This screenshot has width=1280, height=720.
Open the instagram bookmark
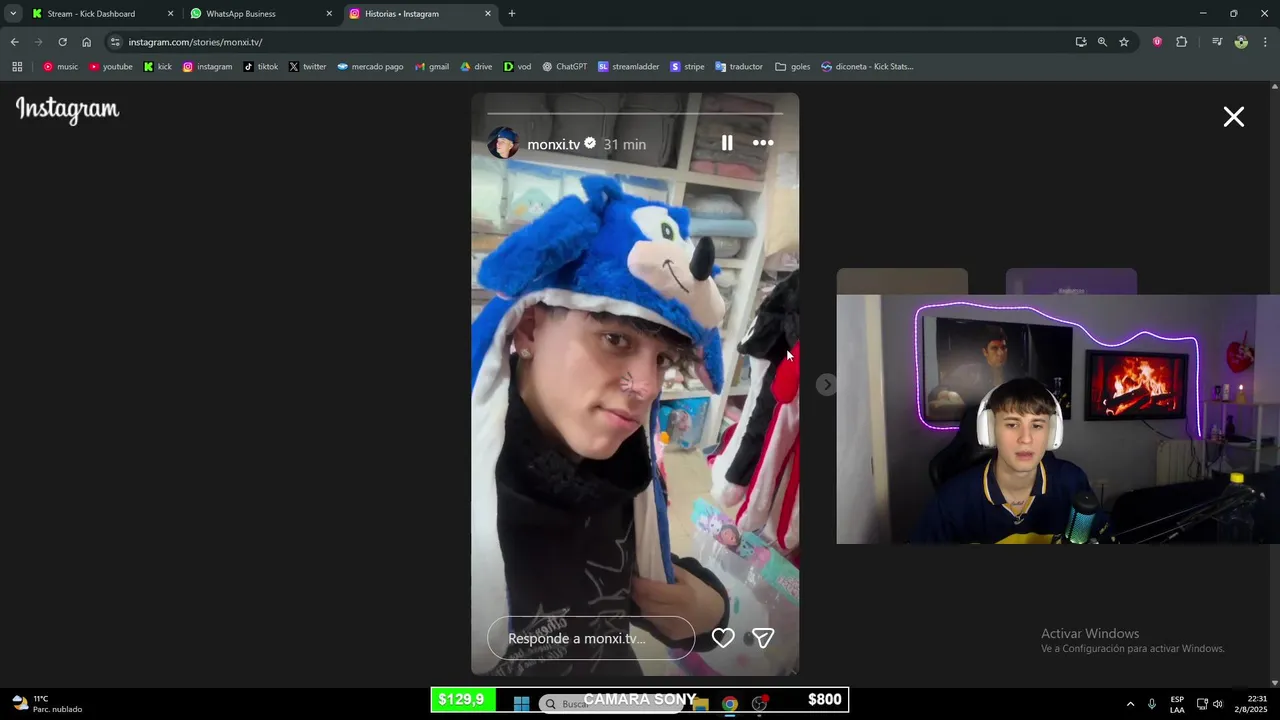click(x=207, y=67)
